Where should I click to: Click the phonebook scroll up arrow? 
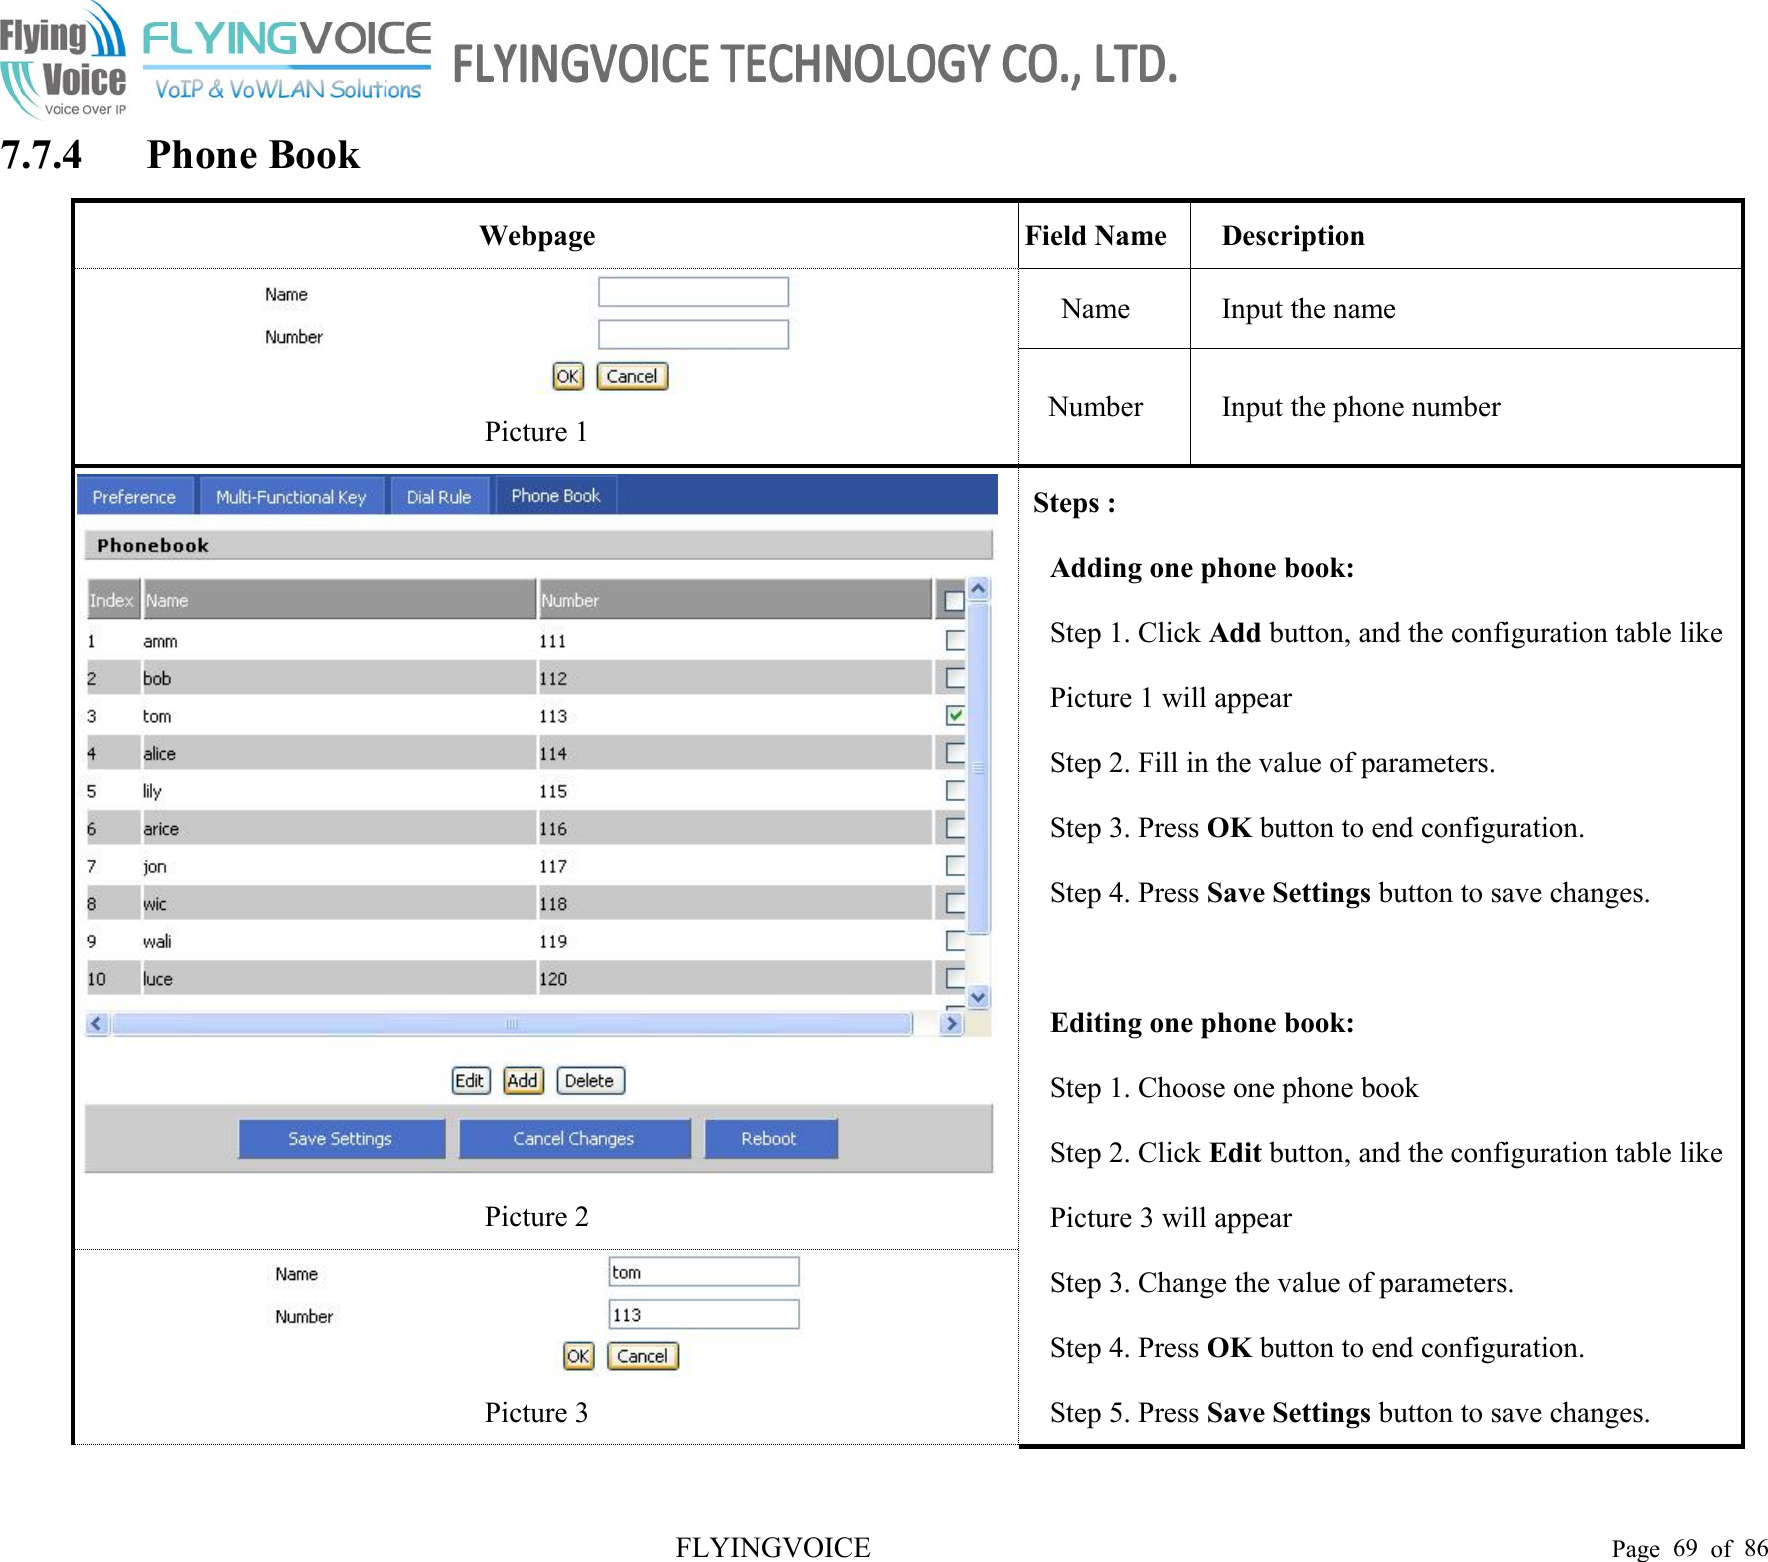point(979,588)
